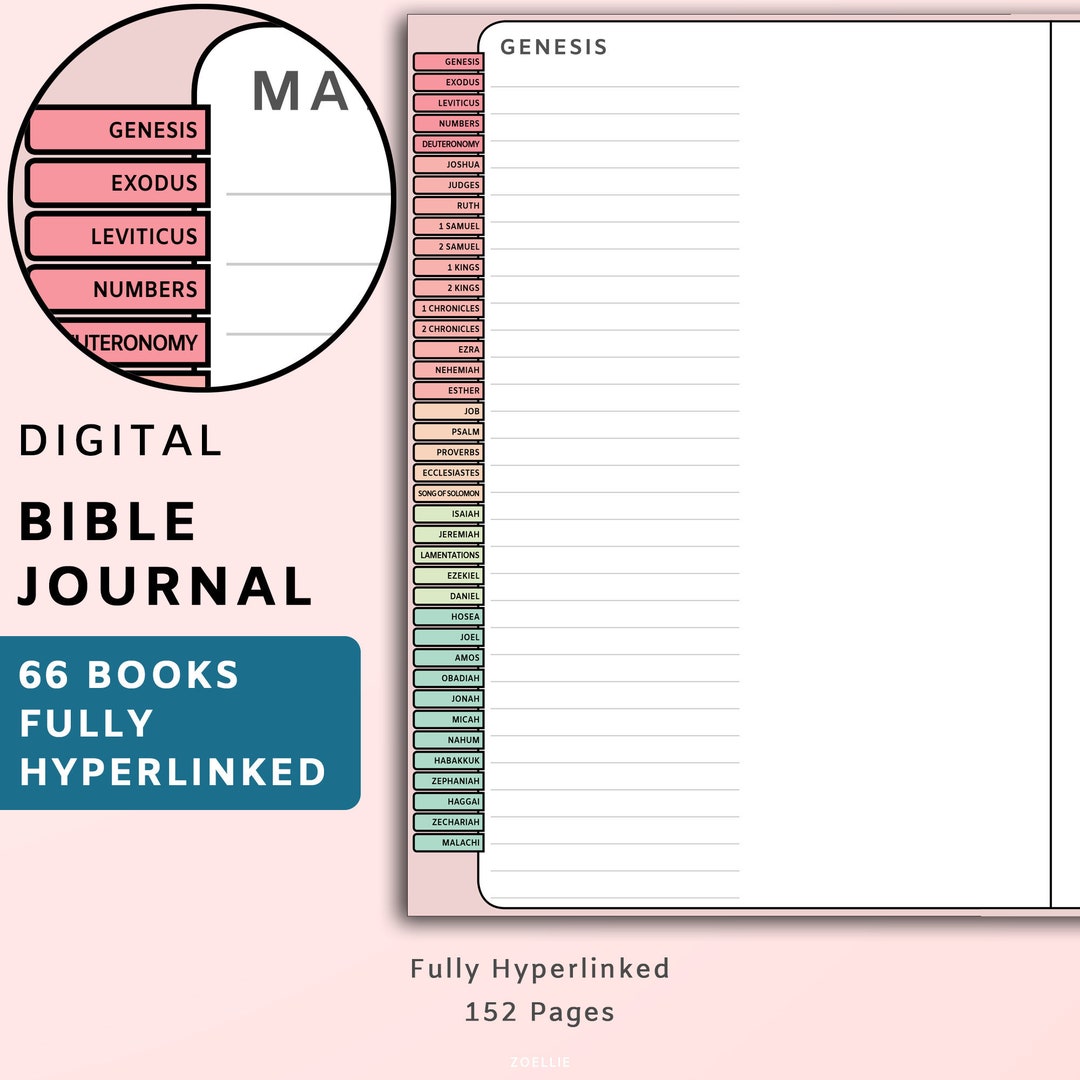Screen dimensions: 1080x1080
Task: Navigate to Leviticus via its tab
Action: point(449,103)
